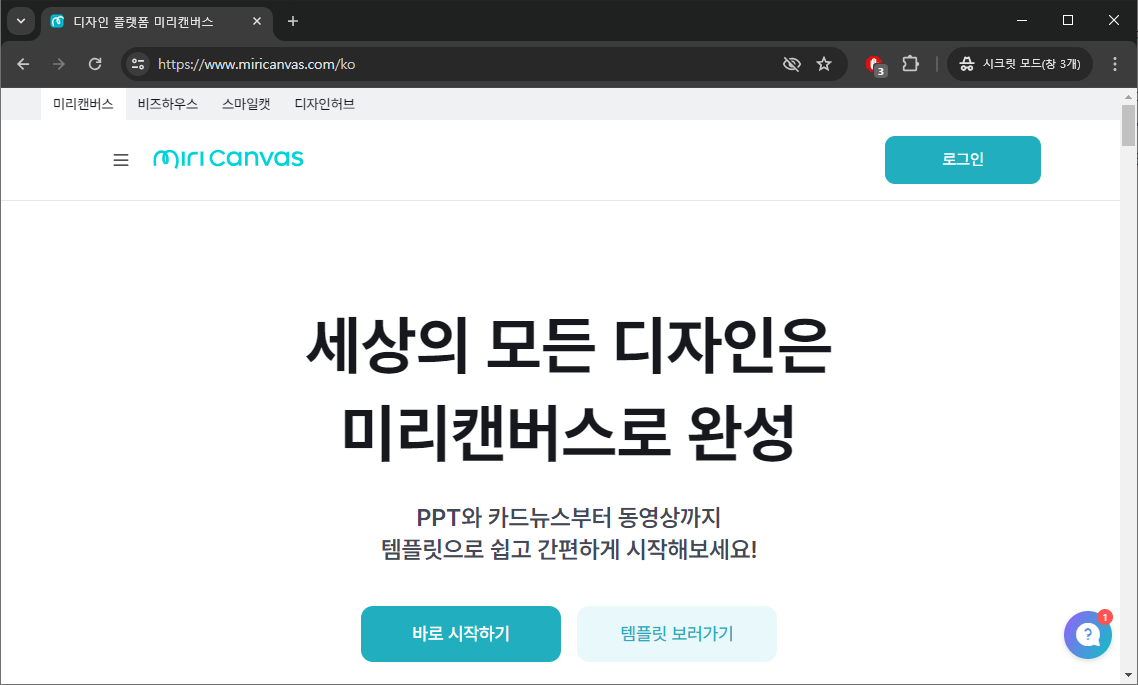Screen dimensions: 1138x685
Task: Click the browser forward arrow
Action: [x=59, y=64]
